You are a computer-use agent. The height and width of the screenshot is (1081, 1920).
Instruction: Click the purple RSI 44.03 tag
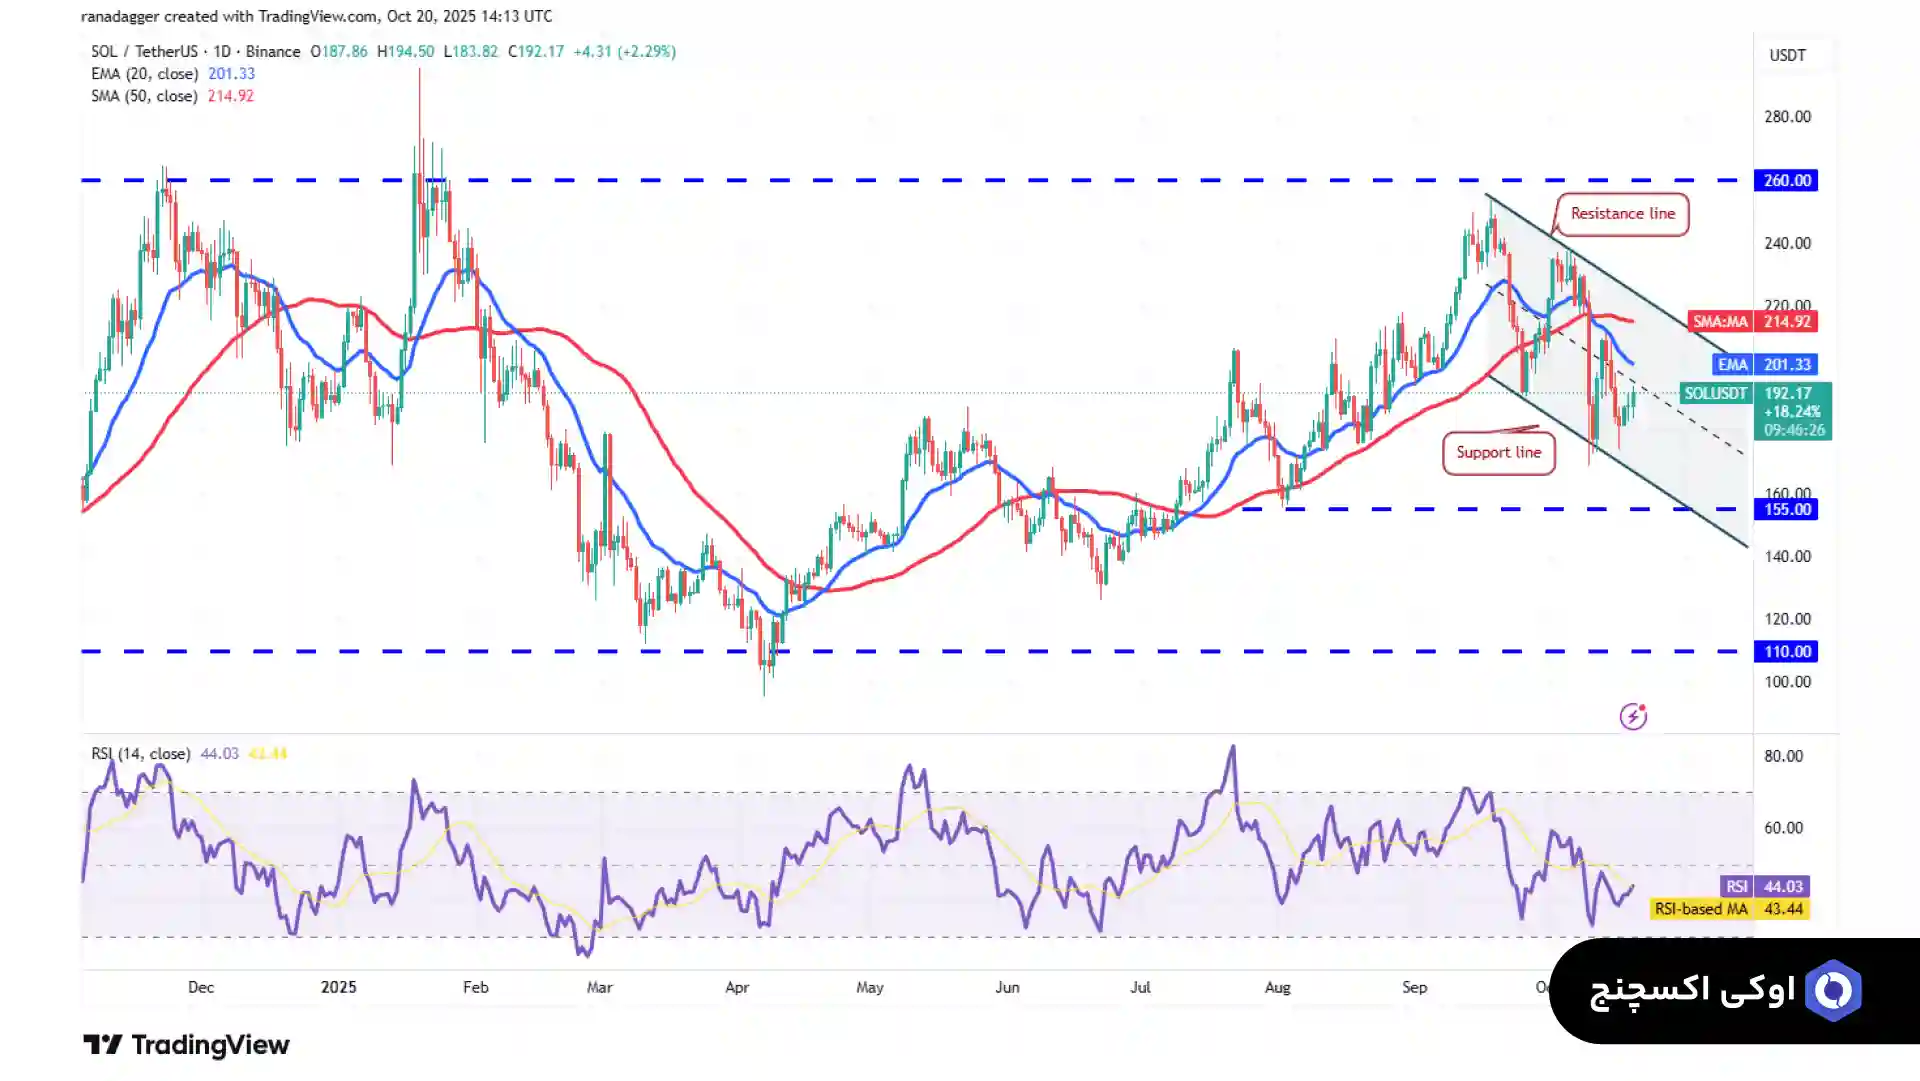tap(1765, 887)
